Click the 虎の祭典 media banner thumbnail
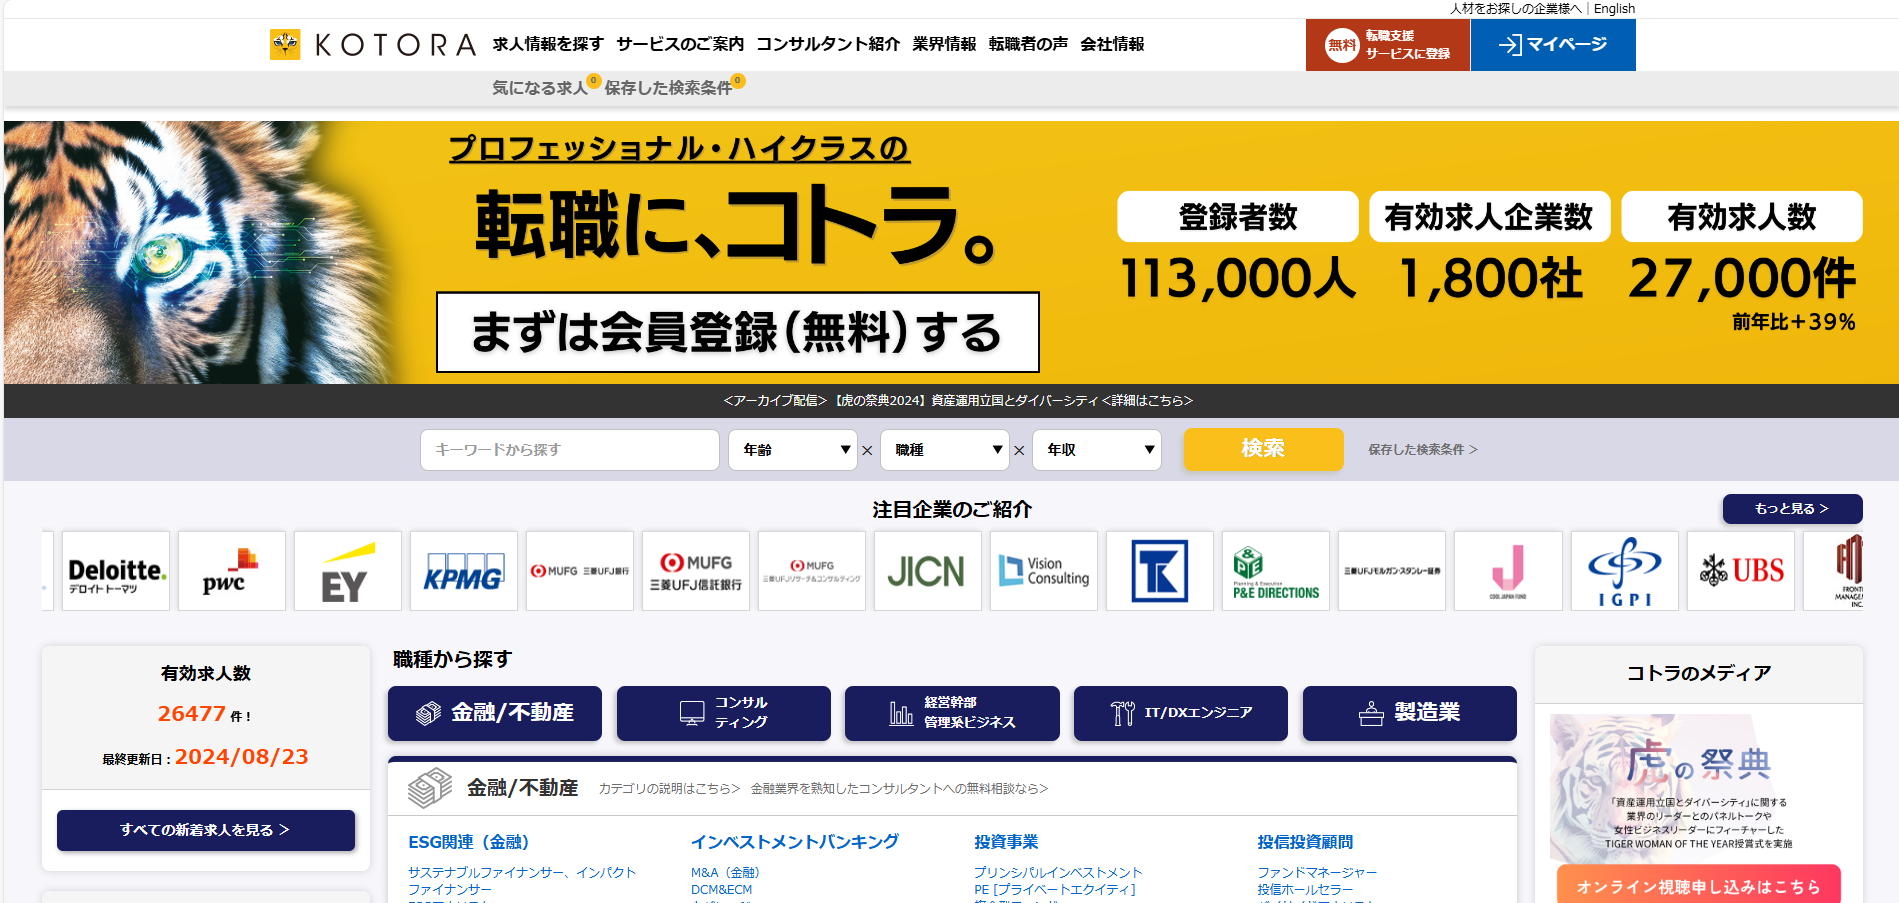 1698,785
